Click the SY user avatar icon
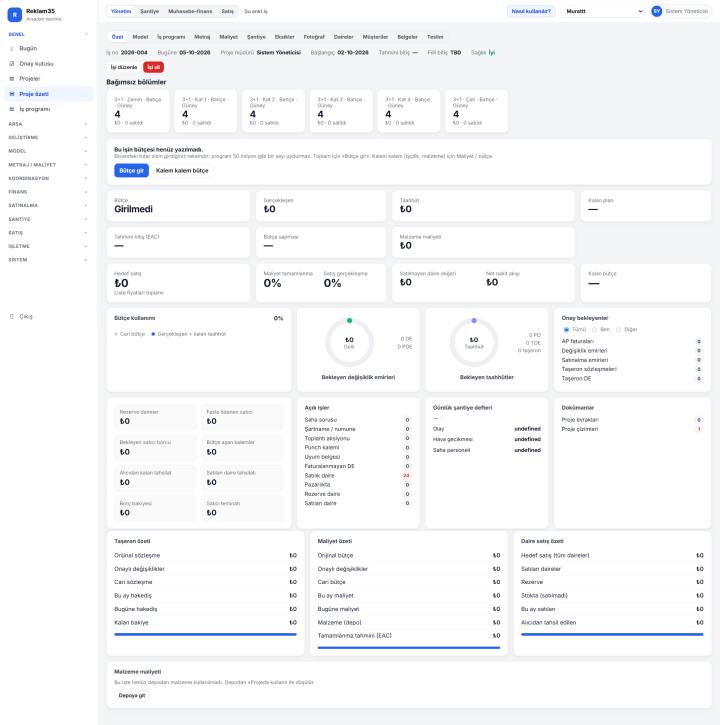 point(656,11)
